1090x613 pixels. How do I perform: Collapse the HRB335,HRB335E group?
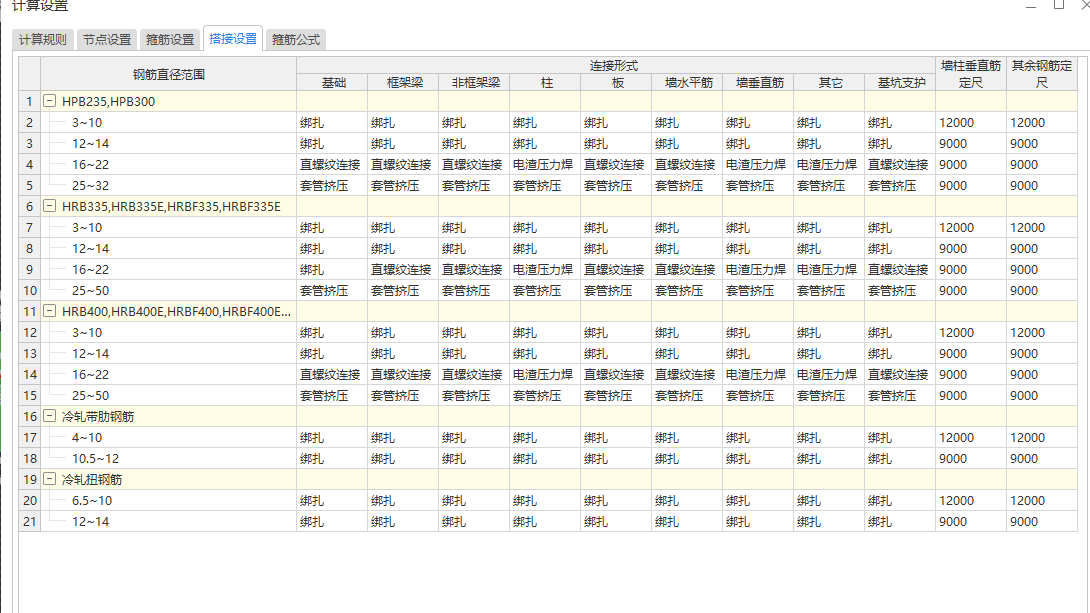point(49,206)
